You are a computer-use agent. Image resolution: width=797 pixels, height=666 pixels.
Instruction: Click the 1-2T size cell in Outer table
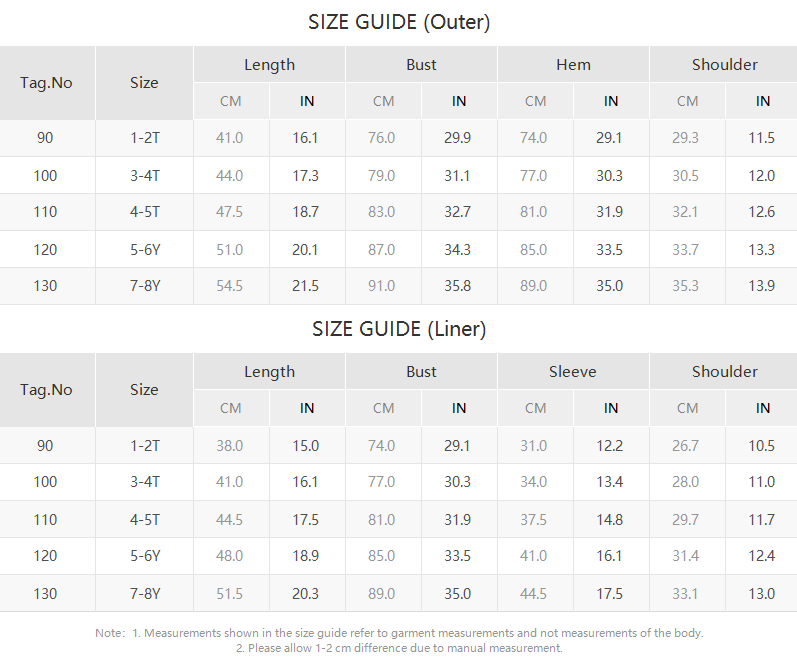(144, 138)
